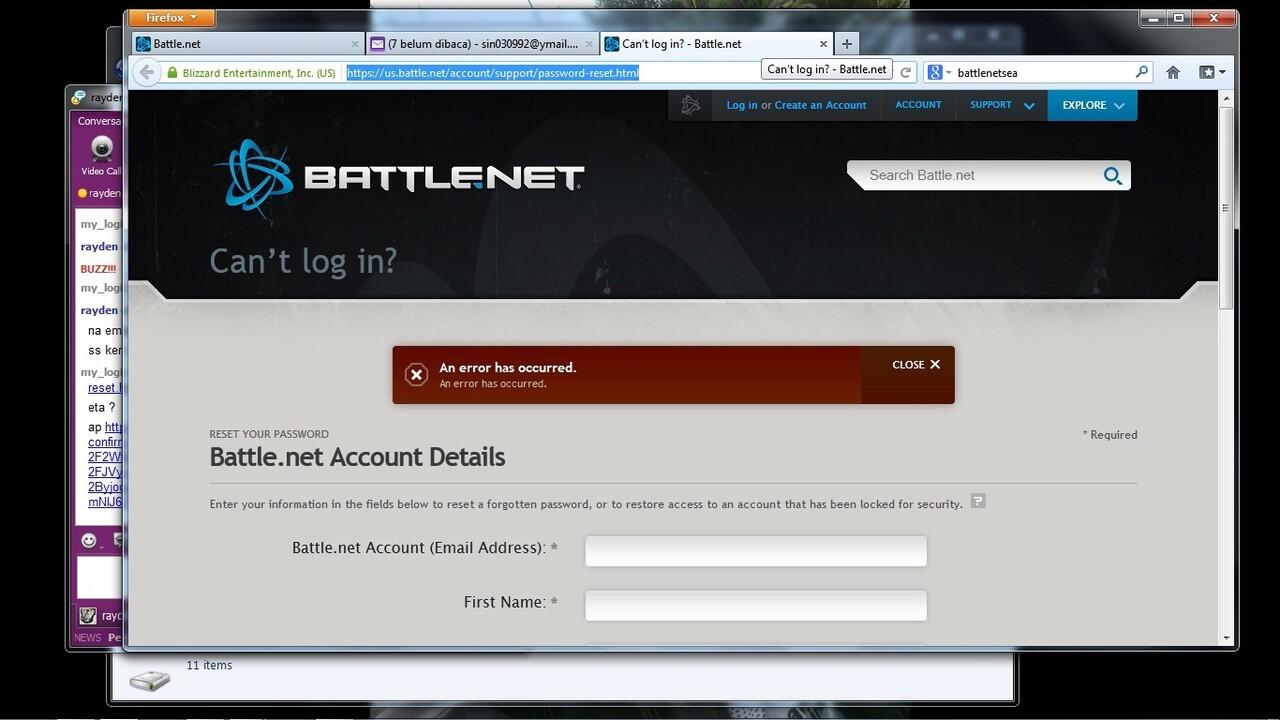Click the help question mark icon
Screen dimensions: 1280x720
978,501
